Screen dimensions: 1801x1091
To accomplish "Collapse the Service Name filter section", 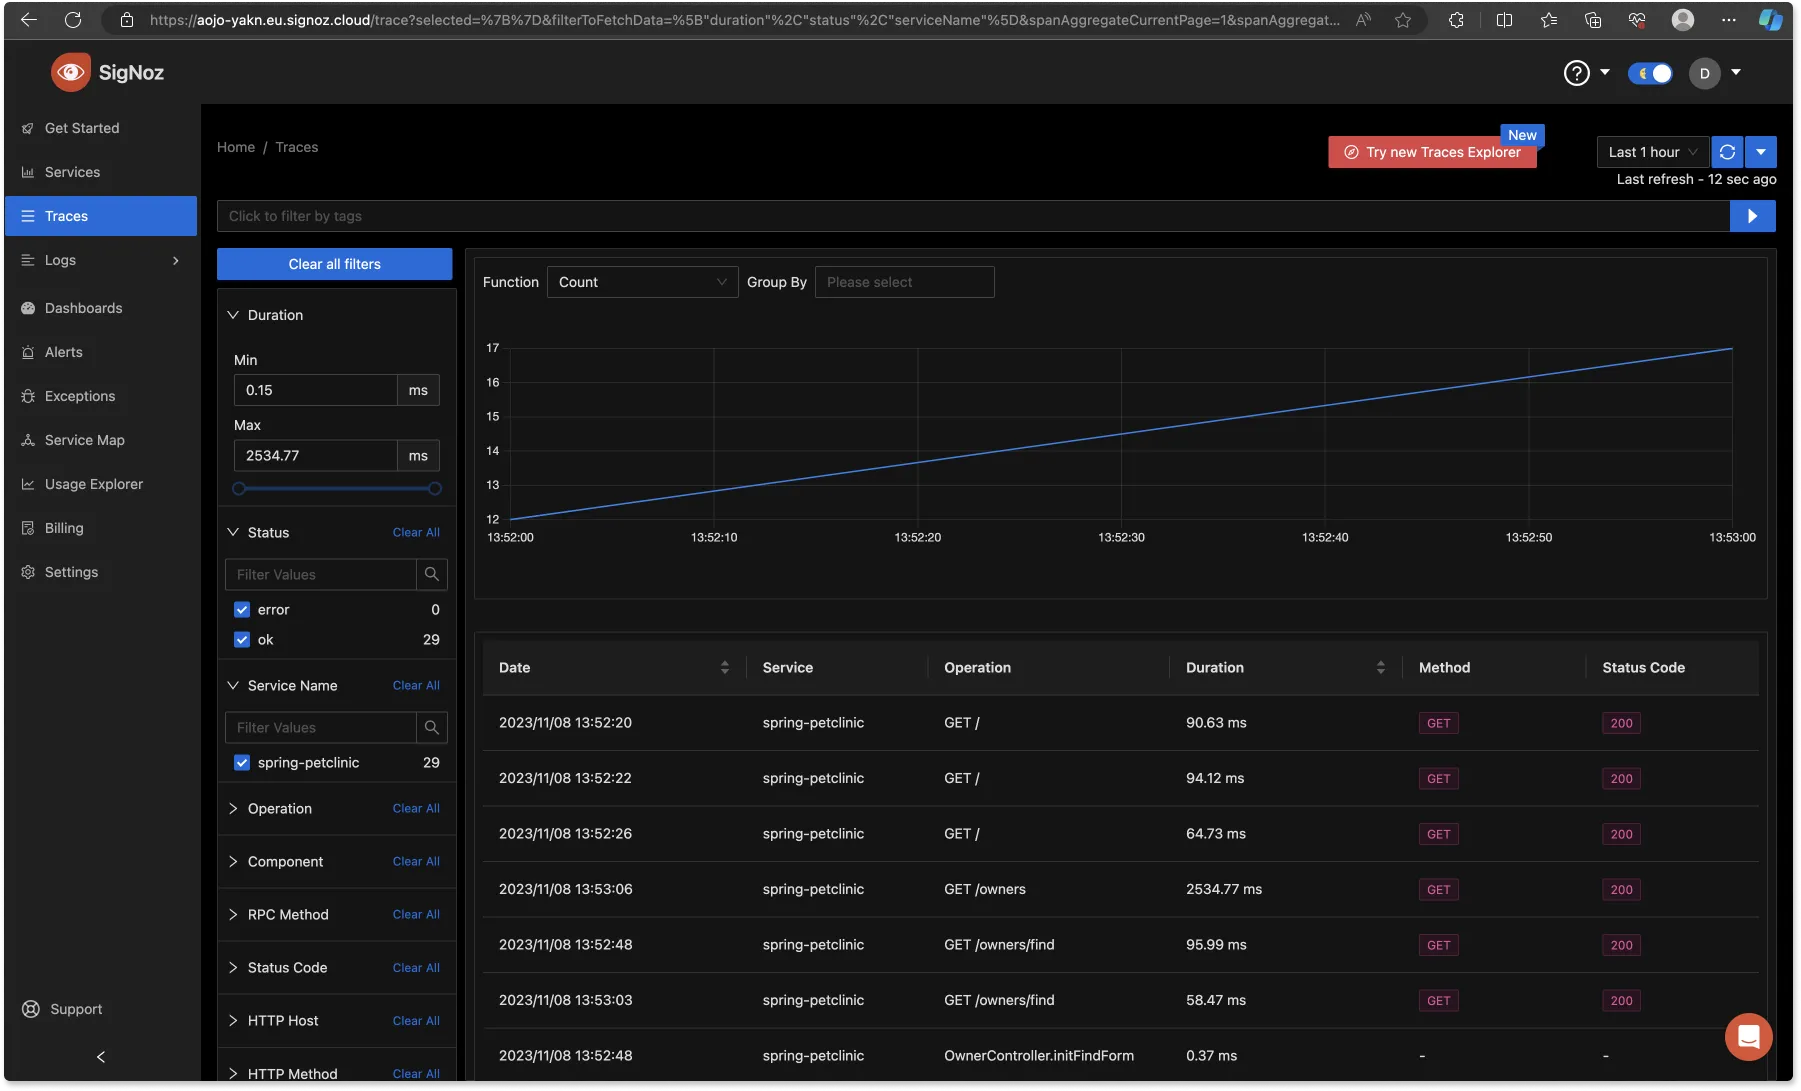I will pyautogui.click(x=233, y=685).
